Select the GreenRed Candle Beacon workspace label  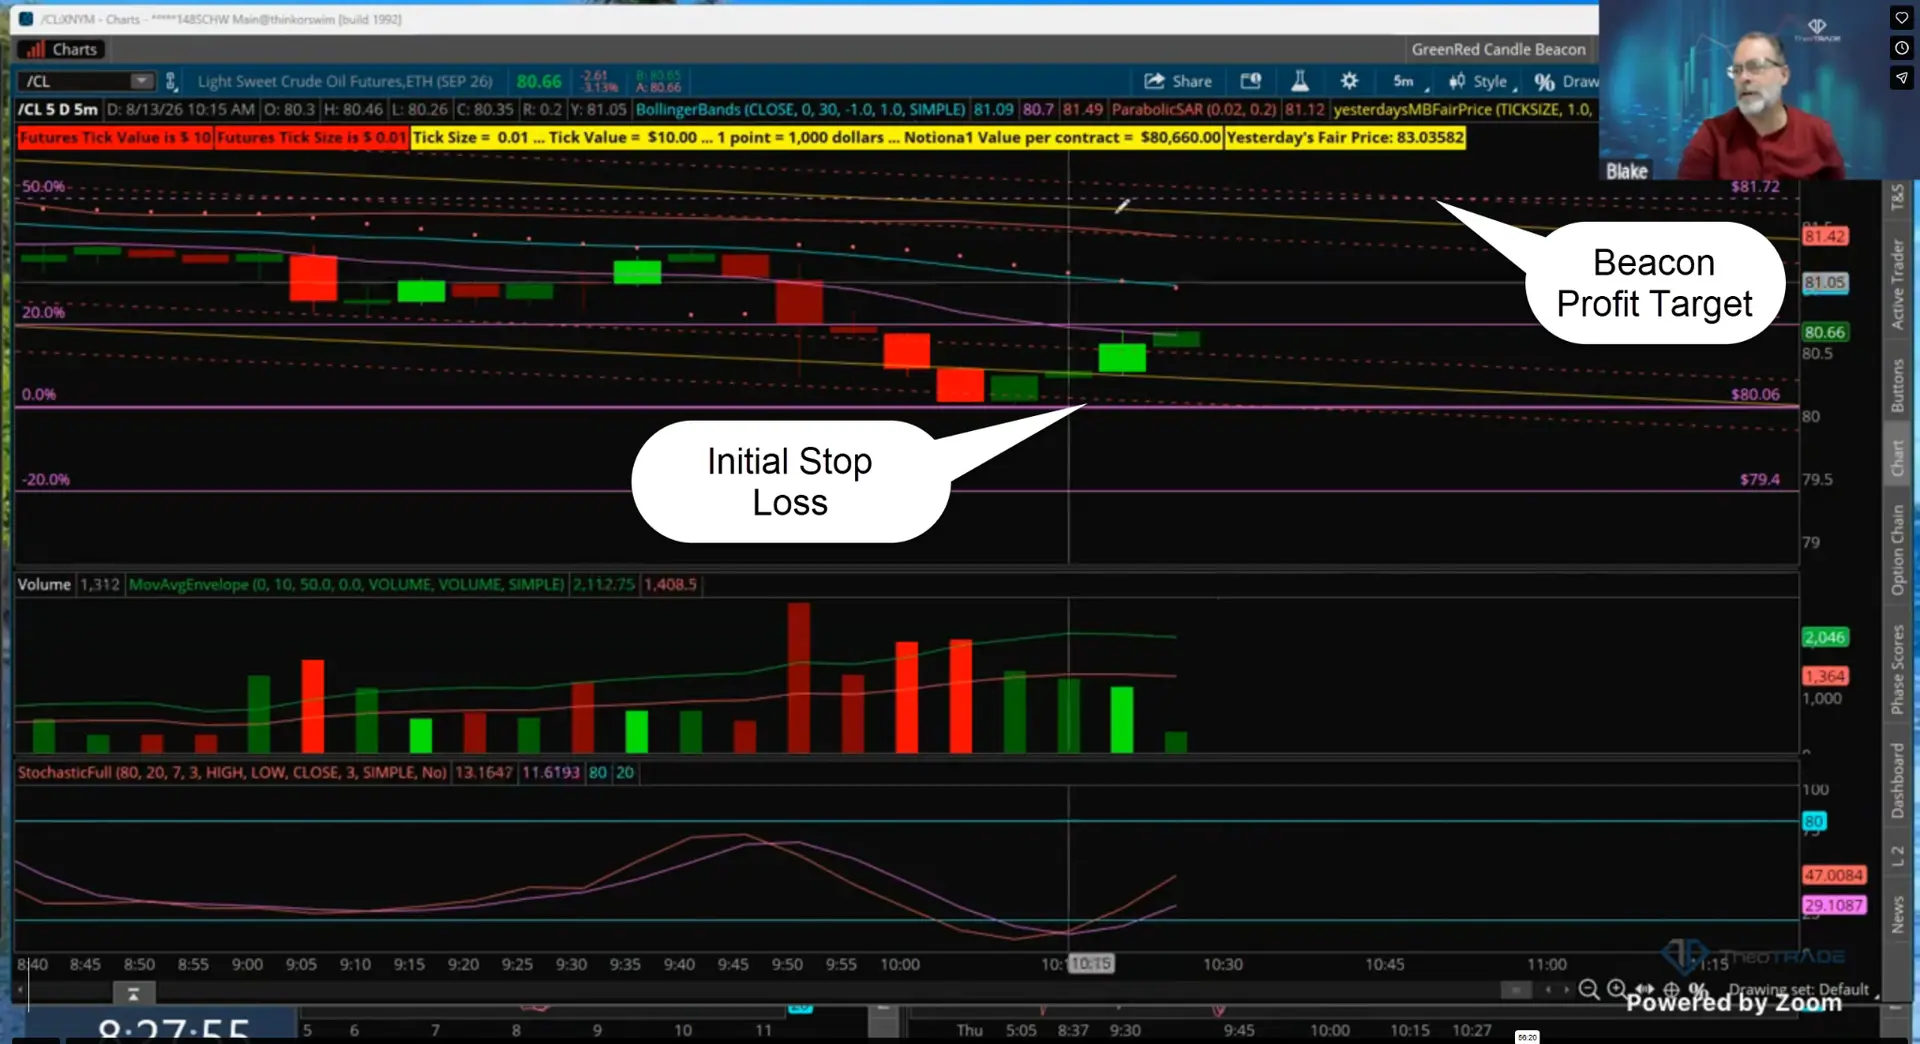1498,49
